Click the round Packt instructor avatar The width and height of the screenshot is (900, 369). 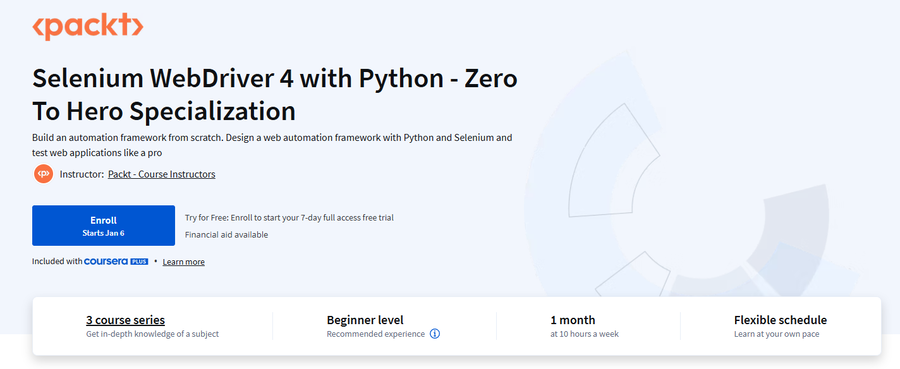click(x=43, y=174)
